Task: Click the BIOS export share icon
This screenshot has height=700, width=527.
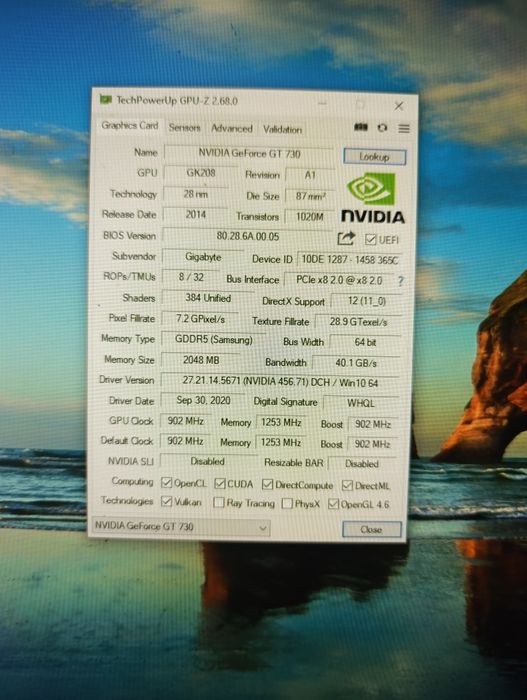Action: 346,238
